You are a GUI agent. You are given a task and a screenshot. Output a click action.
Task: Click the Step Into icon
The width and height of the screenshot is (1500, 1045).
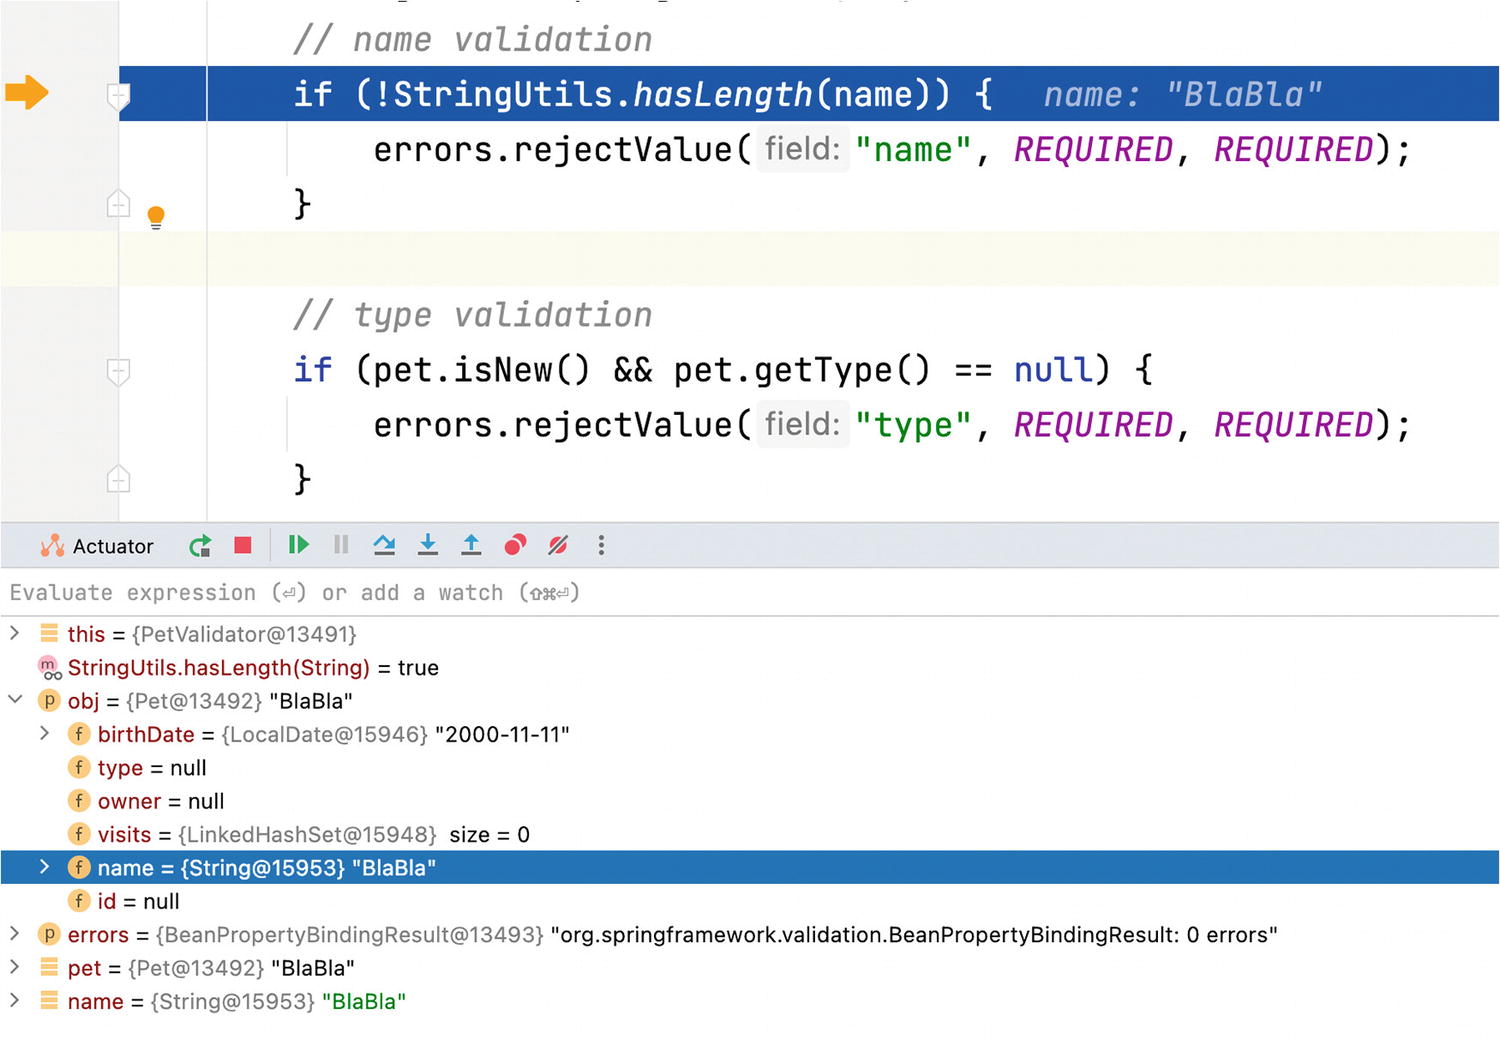[428, 545]
